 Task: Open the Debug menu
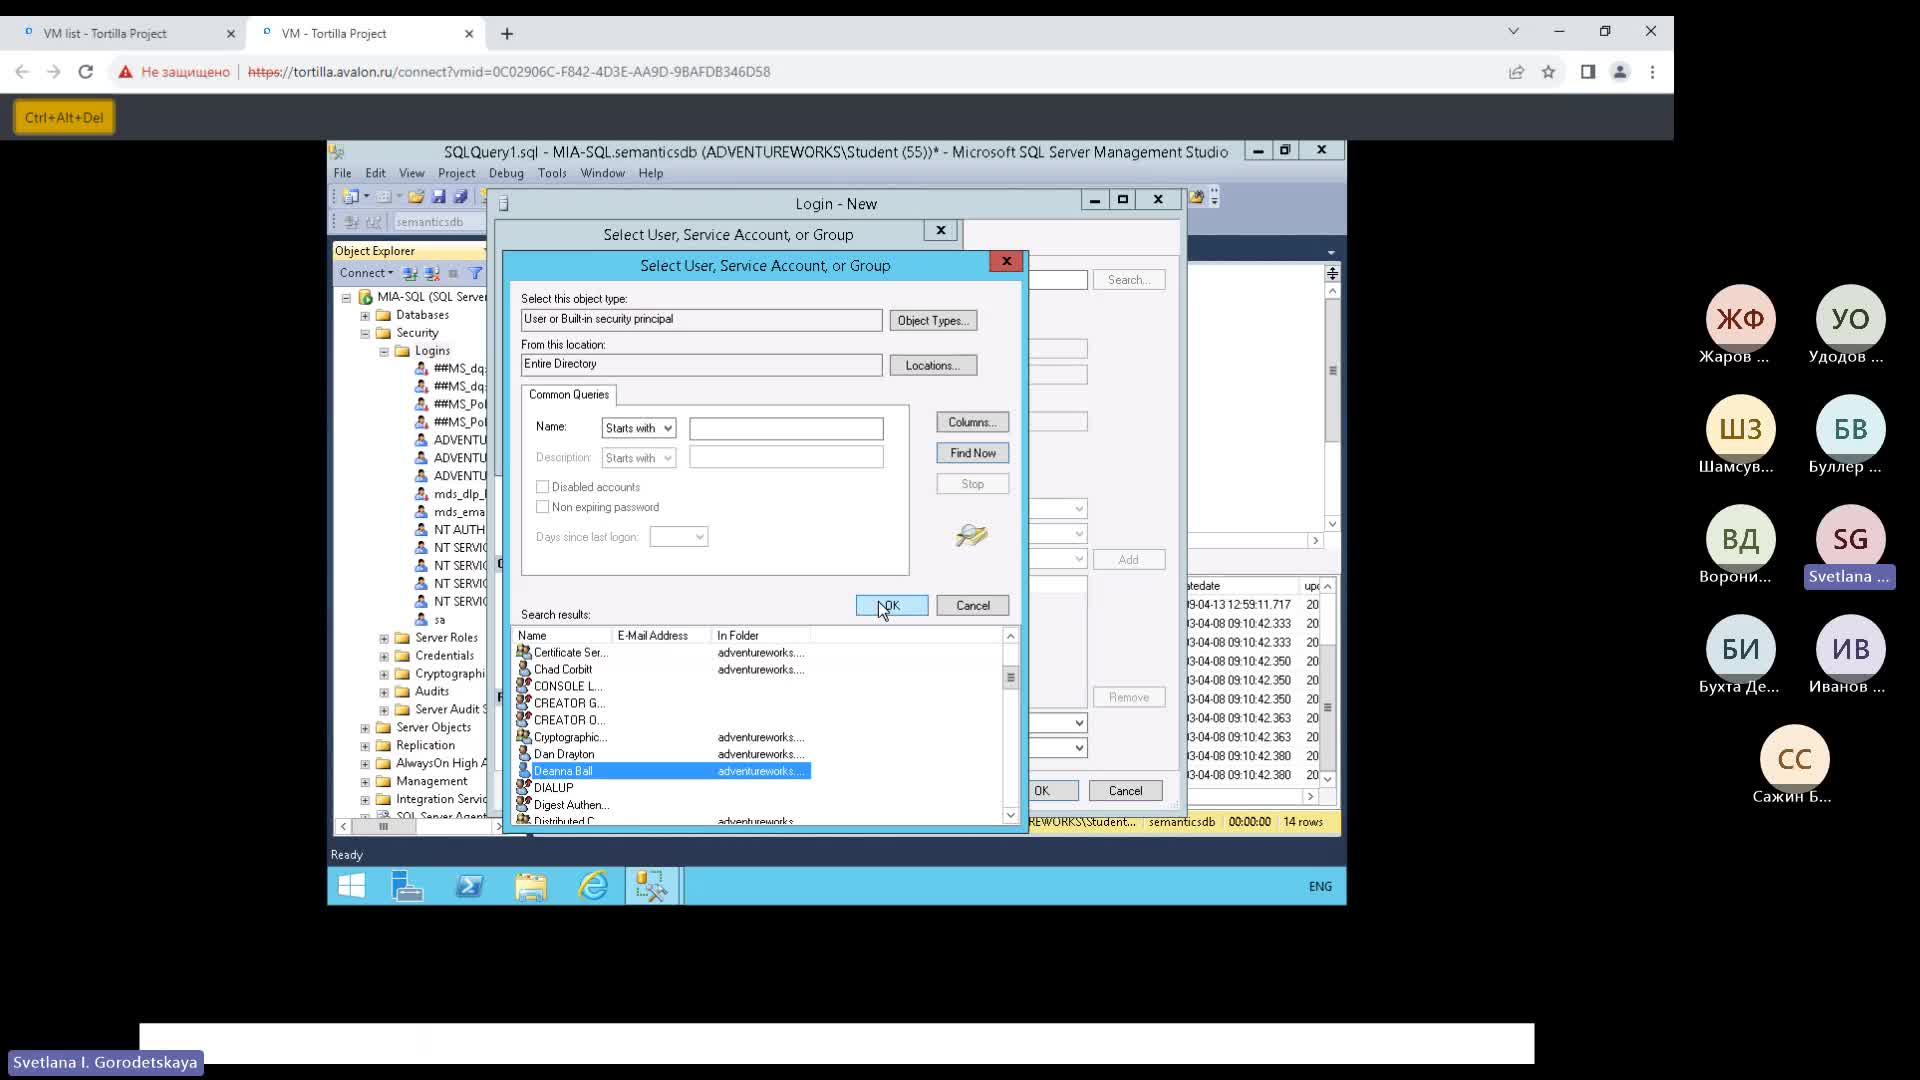tap(506, 173)
